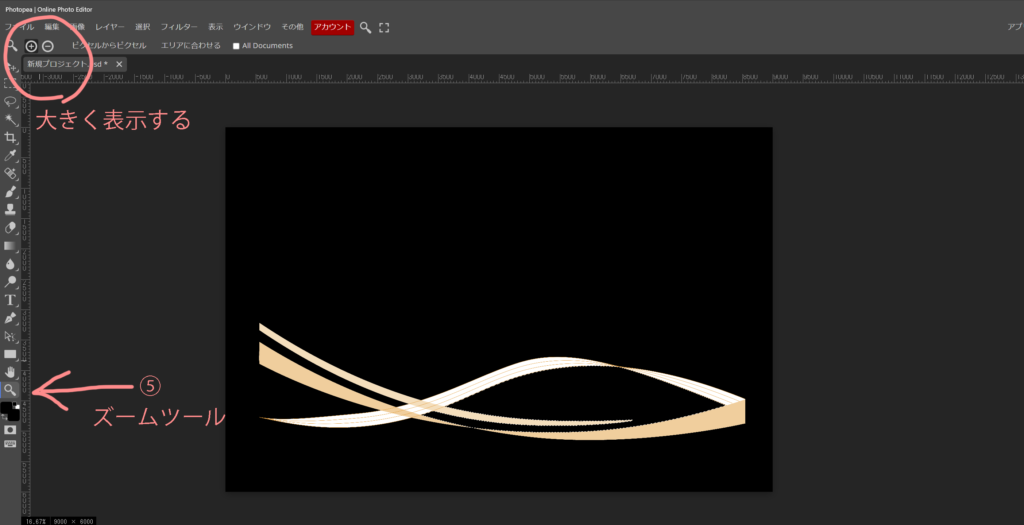Select the Hand tool
The height and width of the screenshot is (525, 1024).
[11, 371]
